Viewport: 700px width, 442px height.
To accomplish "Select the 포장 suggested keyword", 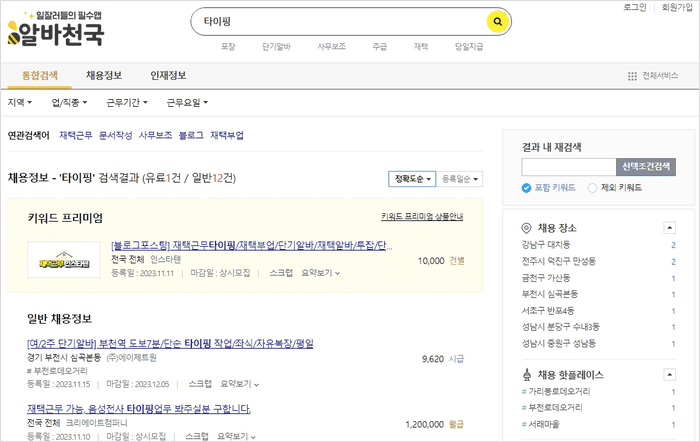I will [228, 46].
